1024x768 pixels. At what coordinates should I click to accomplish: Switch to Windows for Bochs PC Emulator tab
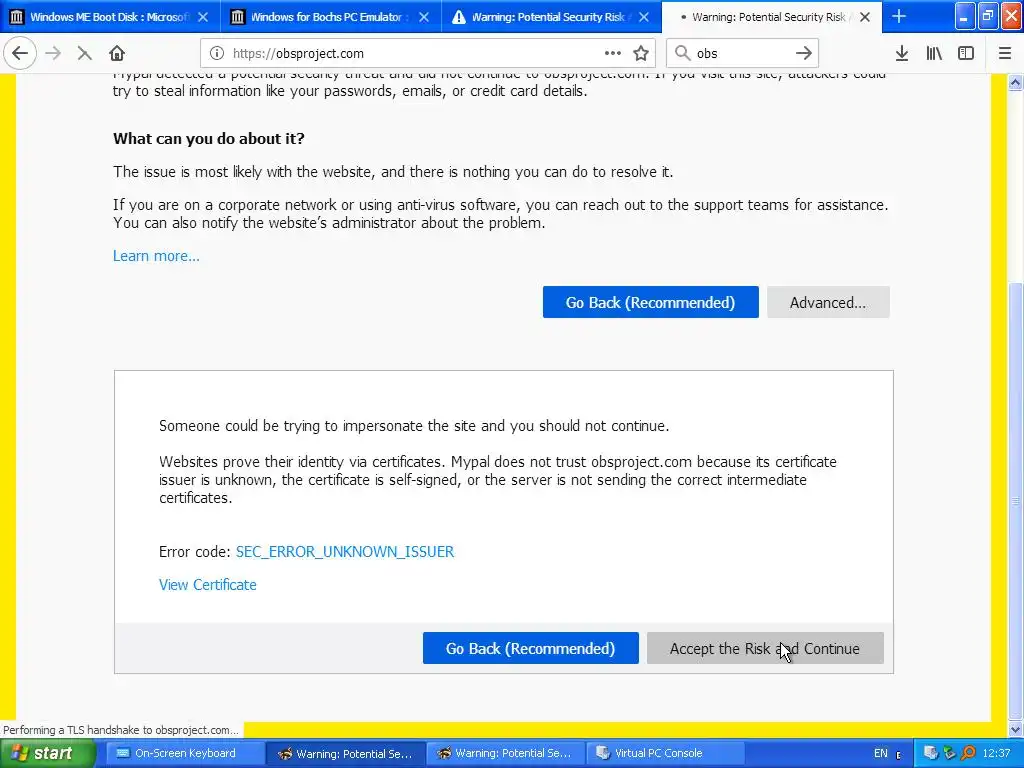pyautogui.click(x=330, y=17)
